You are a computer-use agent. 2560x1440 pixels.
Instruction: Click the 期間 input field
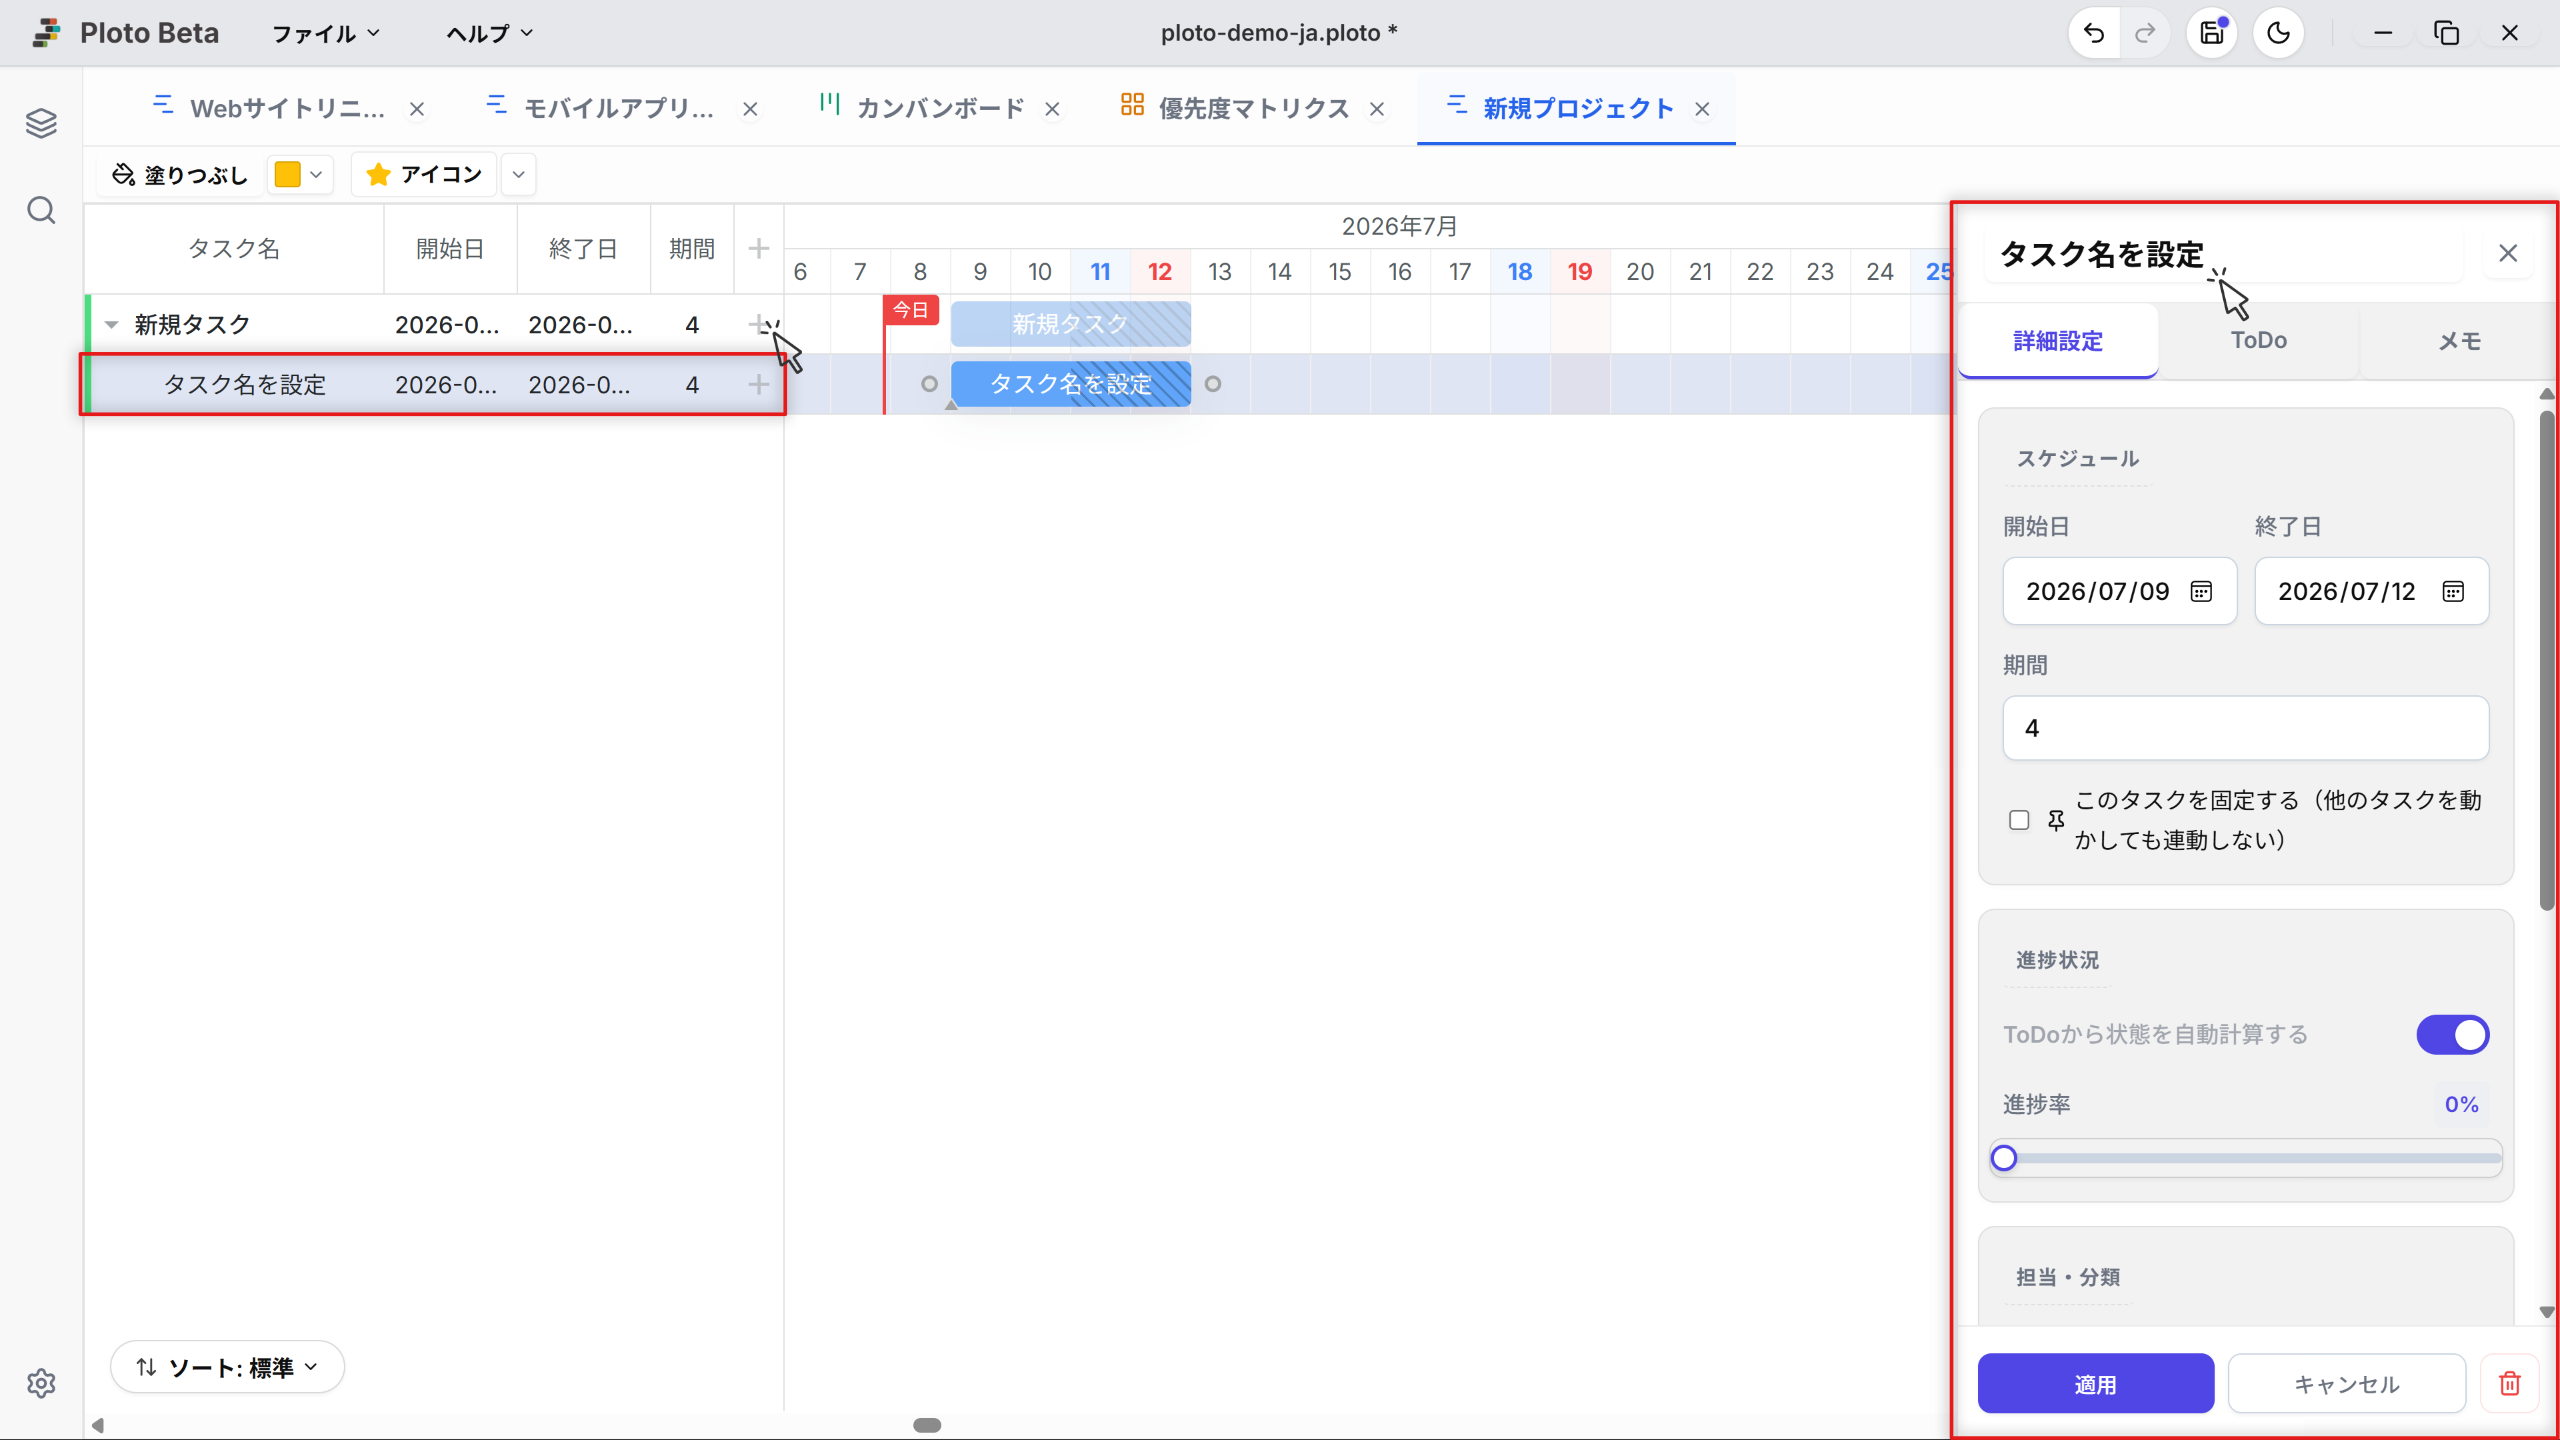pyautogui.click(x=2245, y=728)
